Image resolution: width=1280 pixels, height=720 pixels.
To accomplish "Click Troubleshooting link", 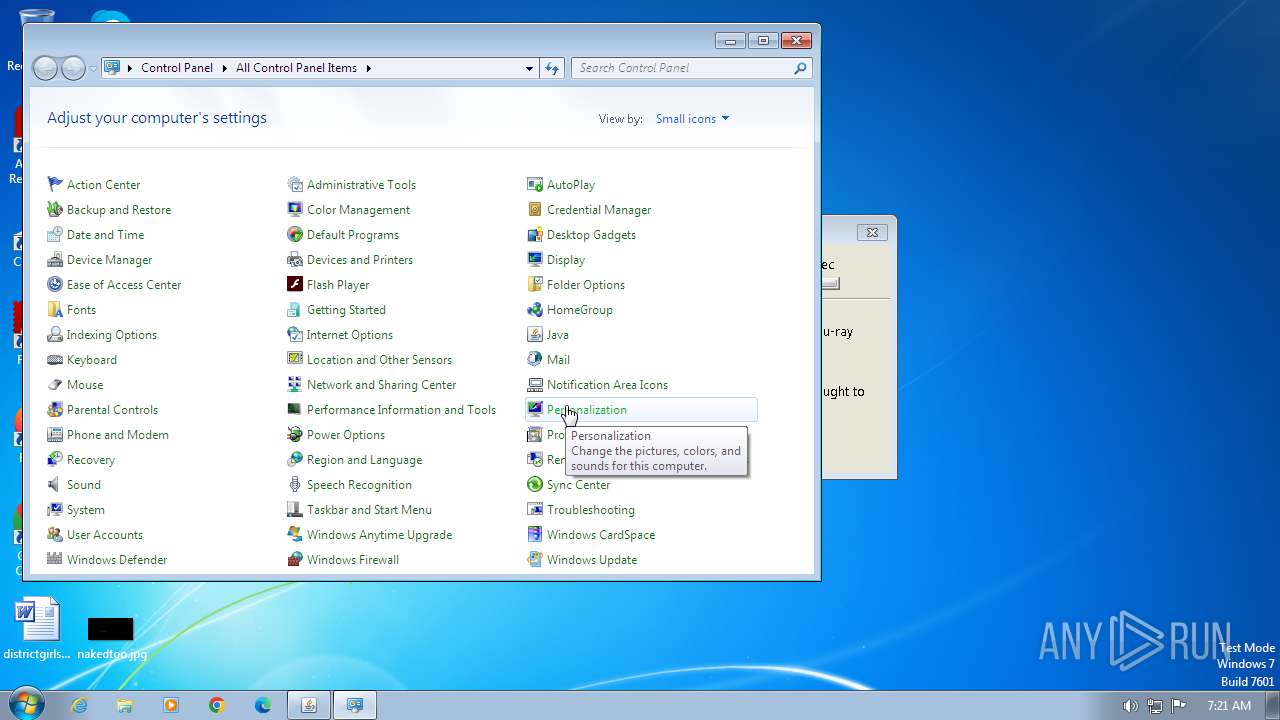I will point(590,509).
